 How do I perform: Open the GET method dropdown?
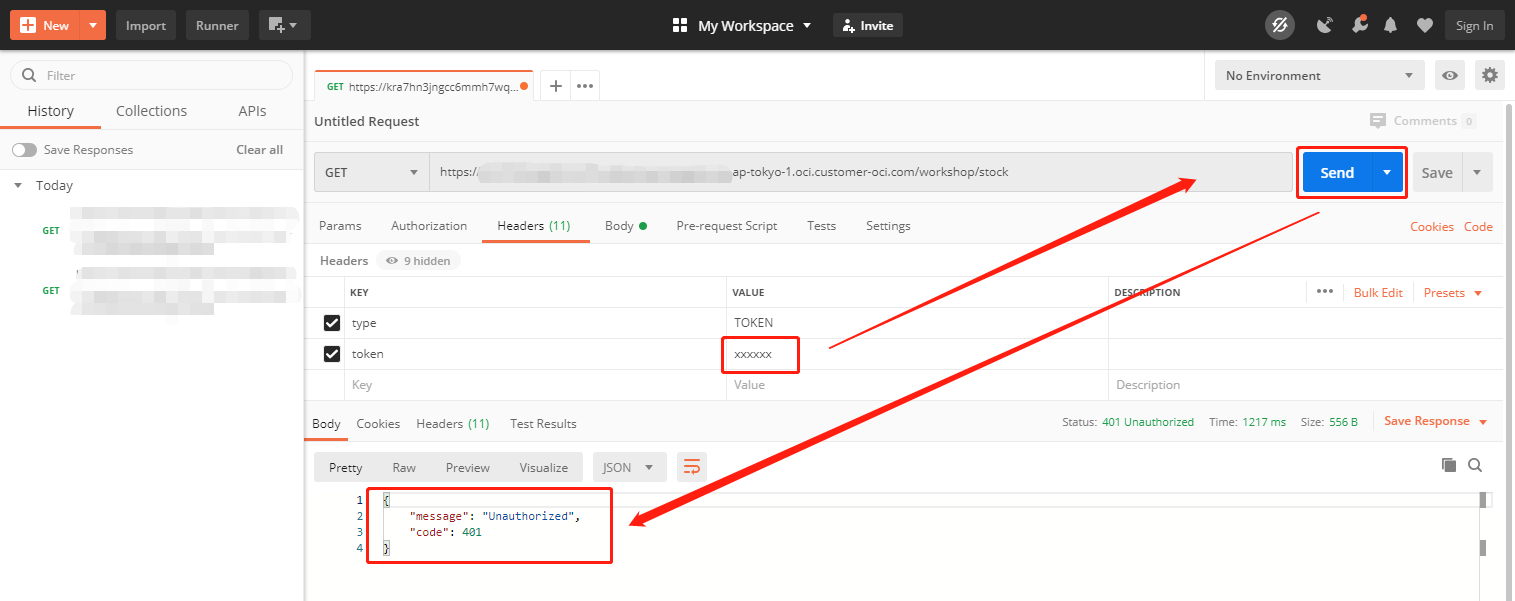371,172
